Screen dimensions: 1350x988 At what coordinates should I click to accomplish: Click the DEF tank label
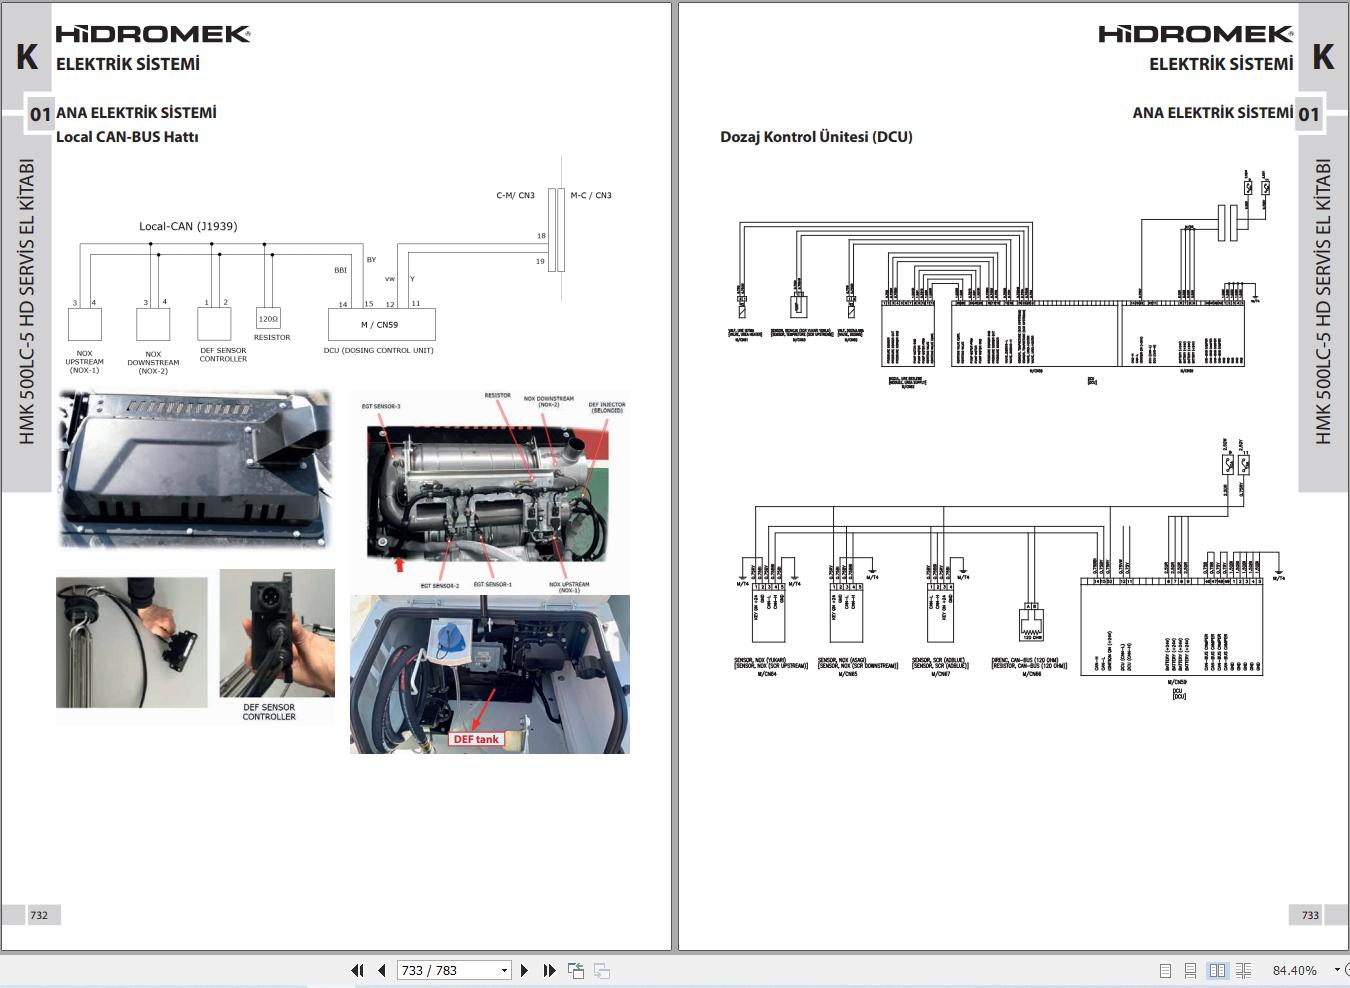(476, 739)
